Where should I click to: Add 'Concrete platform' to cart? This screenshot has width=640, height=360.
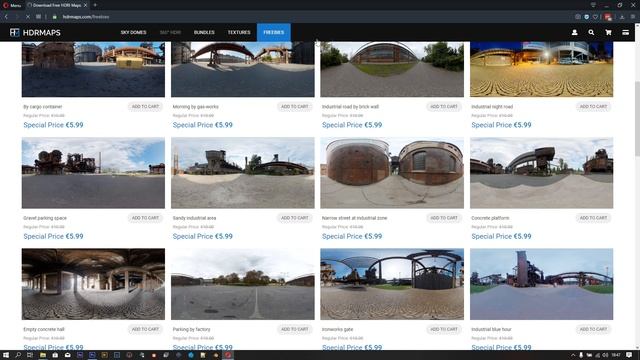(x=593, y=218)
